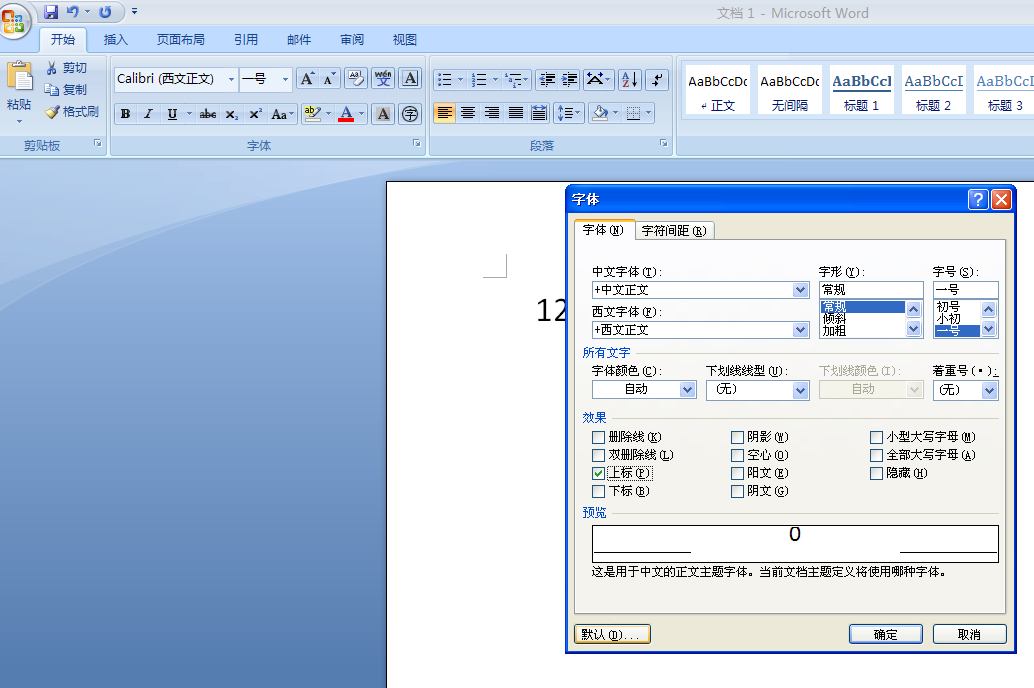Screen dimensions: 1034x688
Task: Insert enclosed character icon
Action: point(410,114)
